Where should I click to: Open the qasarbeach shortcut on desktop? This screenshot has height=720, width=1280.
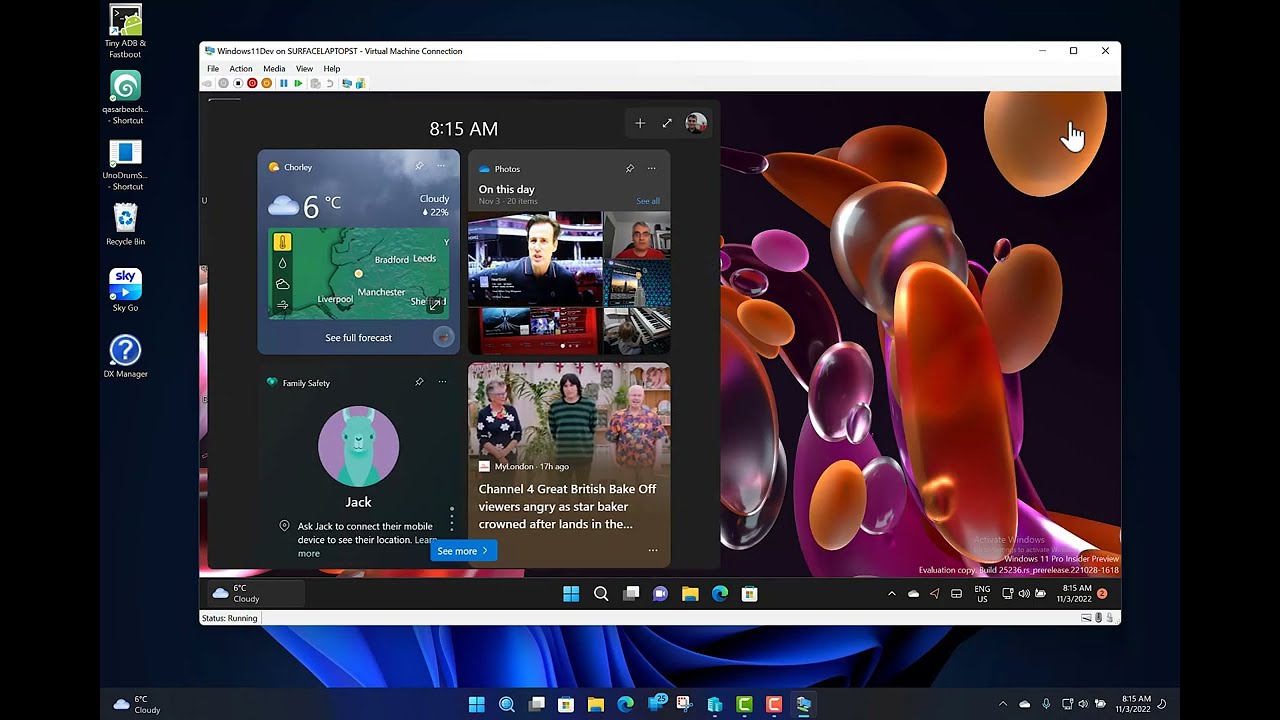click(x=125, y=98)
